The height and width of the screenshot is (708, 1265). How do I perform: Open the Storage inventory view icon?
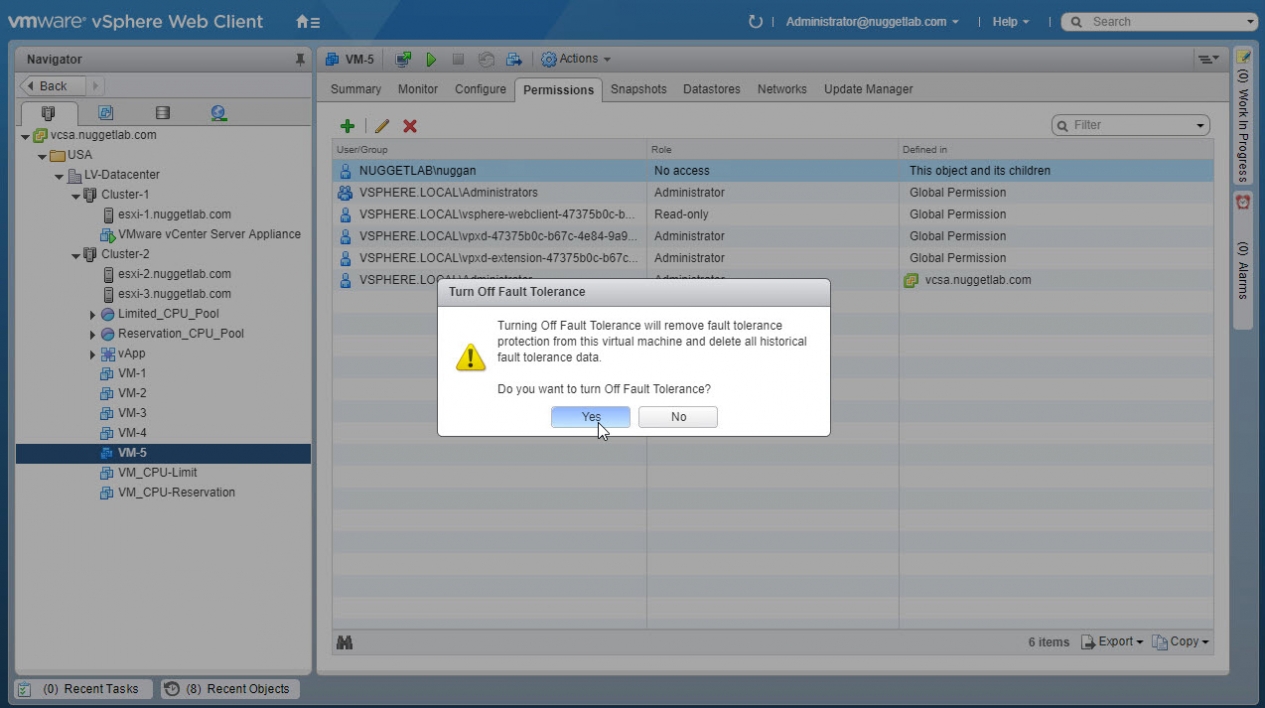tap(162, 113)
